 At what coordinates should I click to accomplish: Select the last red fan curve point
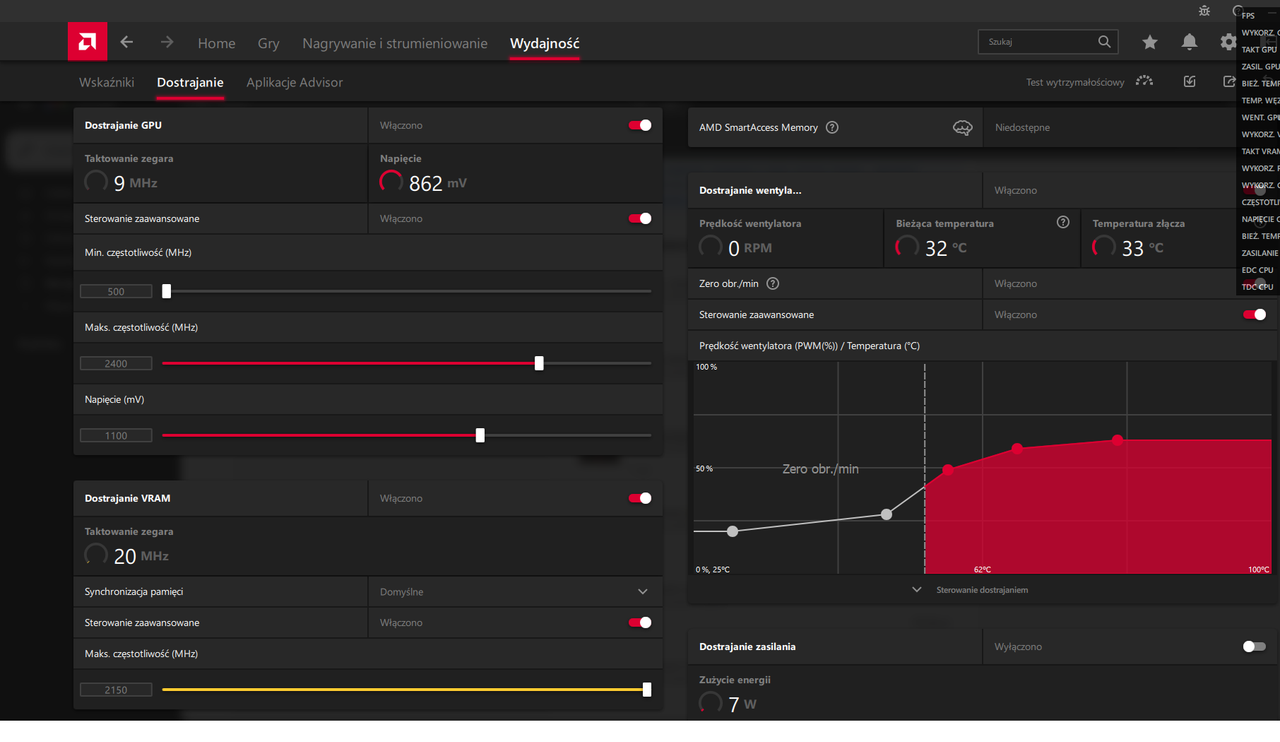[x=1117, y=440]
